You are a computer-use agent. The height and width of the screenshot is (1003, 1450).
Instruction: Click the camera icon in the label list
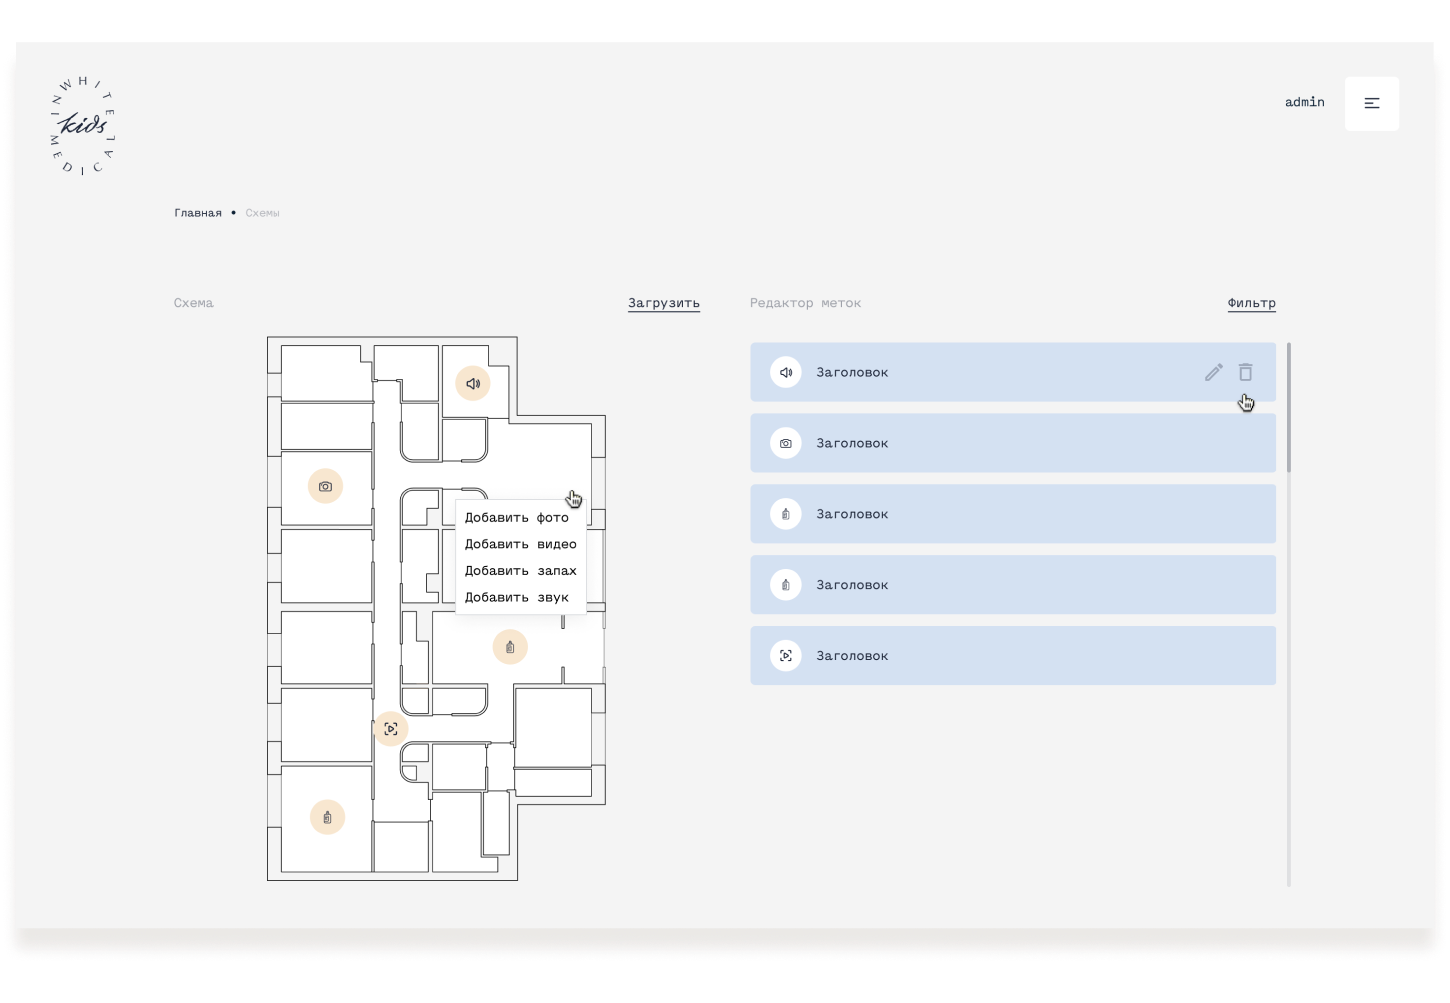(x=785, y=443)
